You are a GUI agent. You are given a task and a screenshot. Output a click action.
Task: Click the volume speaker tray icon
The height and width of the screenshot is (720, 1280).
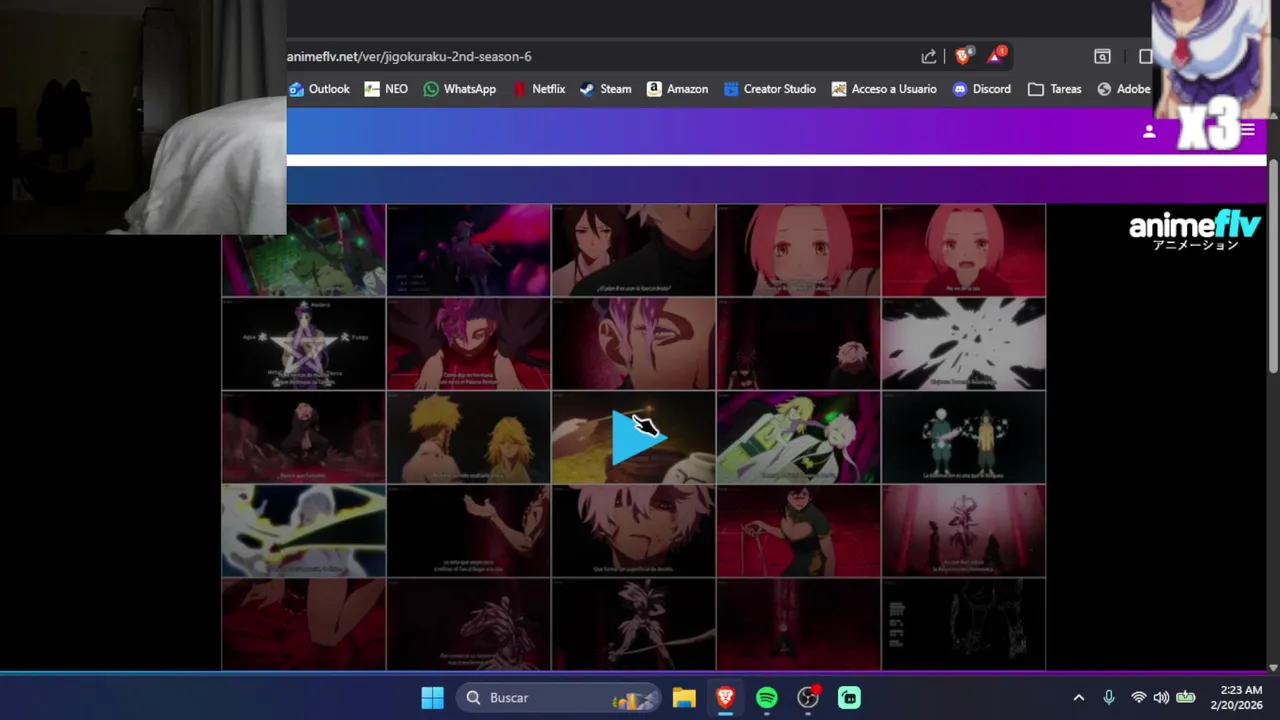[x=1161, y=698]
